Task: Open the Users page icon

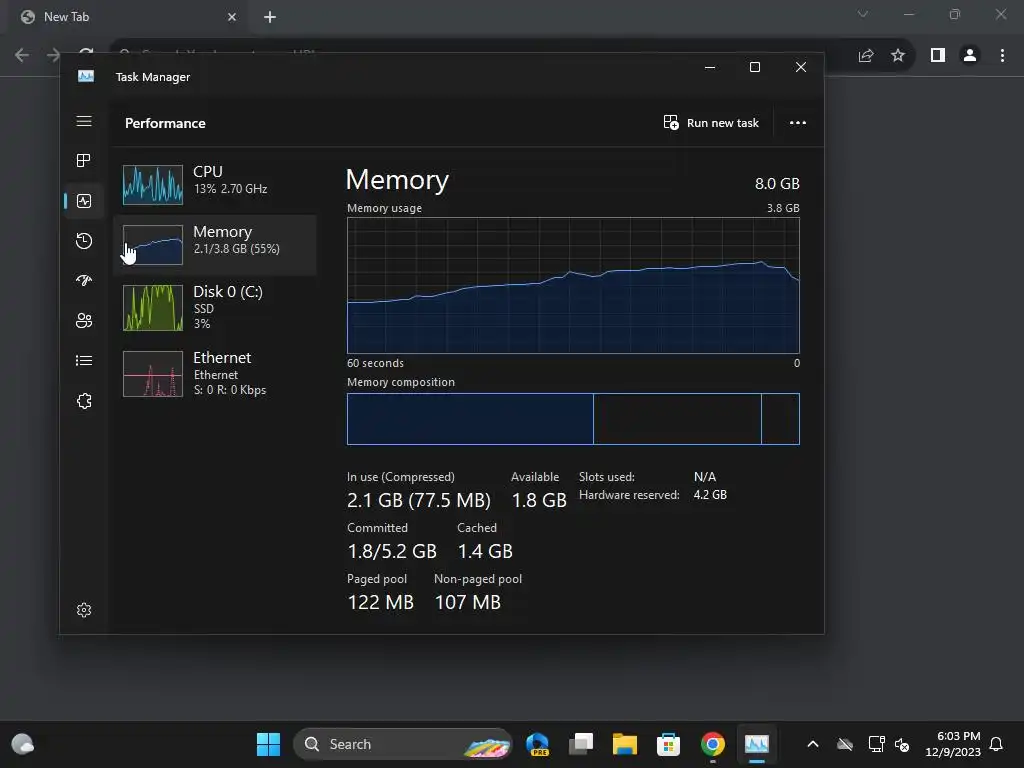Action: tap(84, 321)
